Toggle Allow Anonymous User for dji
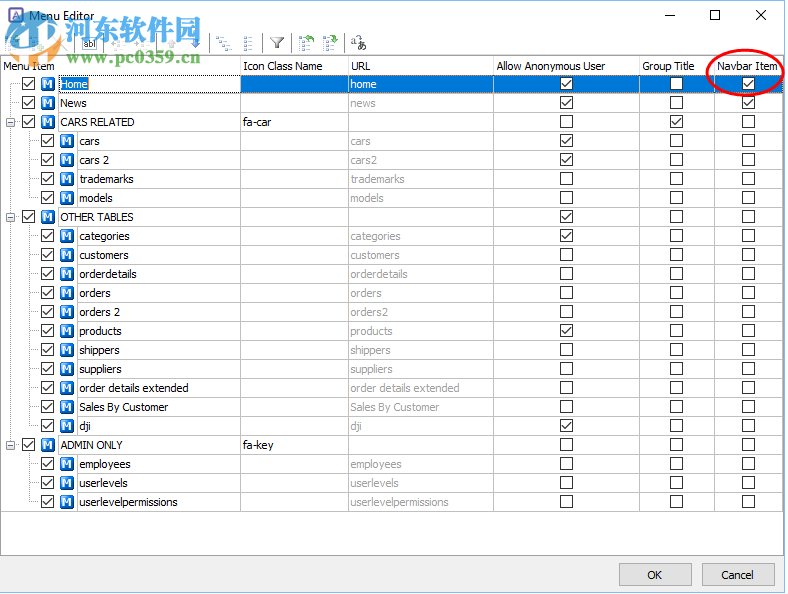 (x=566, y=426)
